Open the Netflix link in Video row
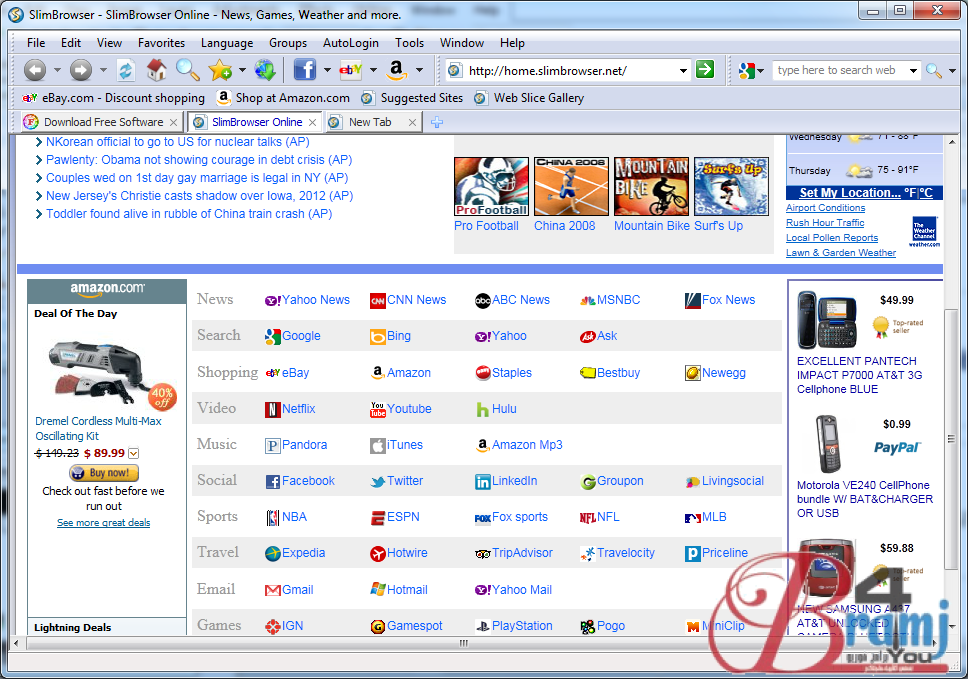The image size is (968, 679). coord(297,409)
